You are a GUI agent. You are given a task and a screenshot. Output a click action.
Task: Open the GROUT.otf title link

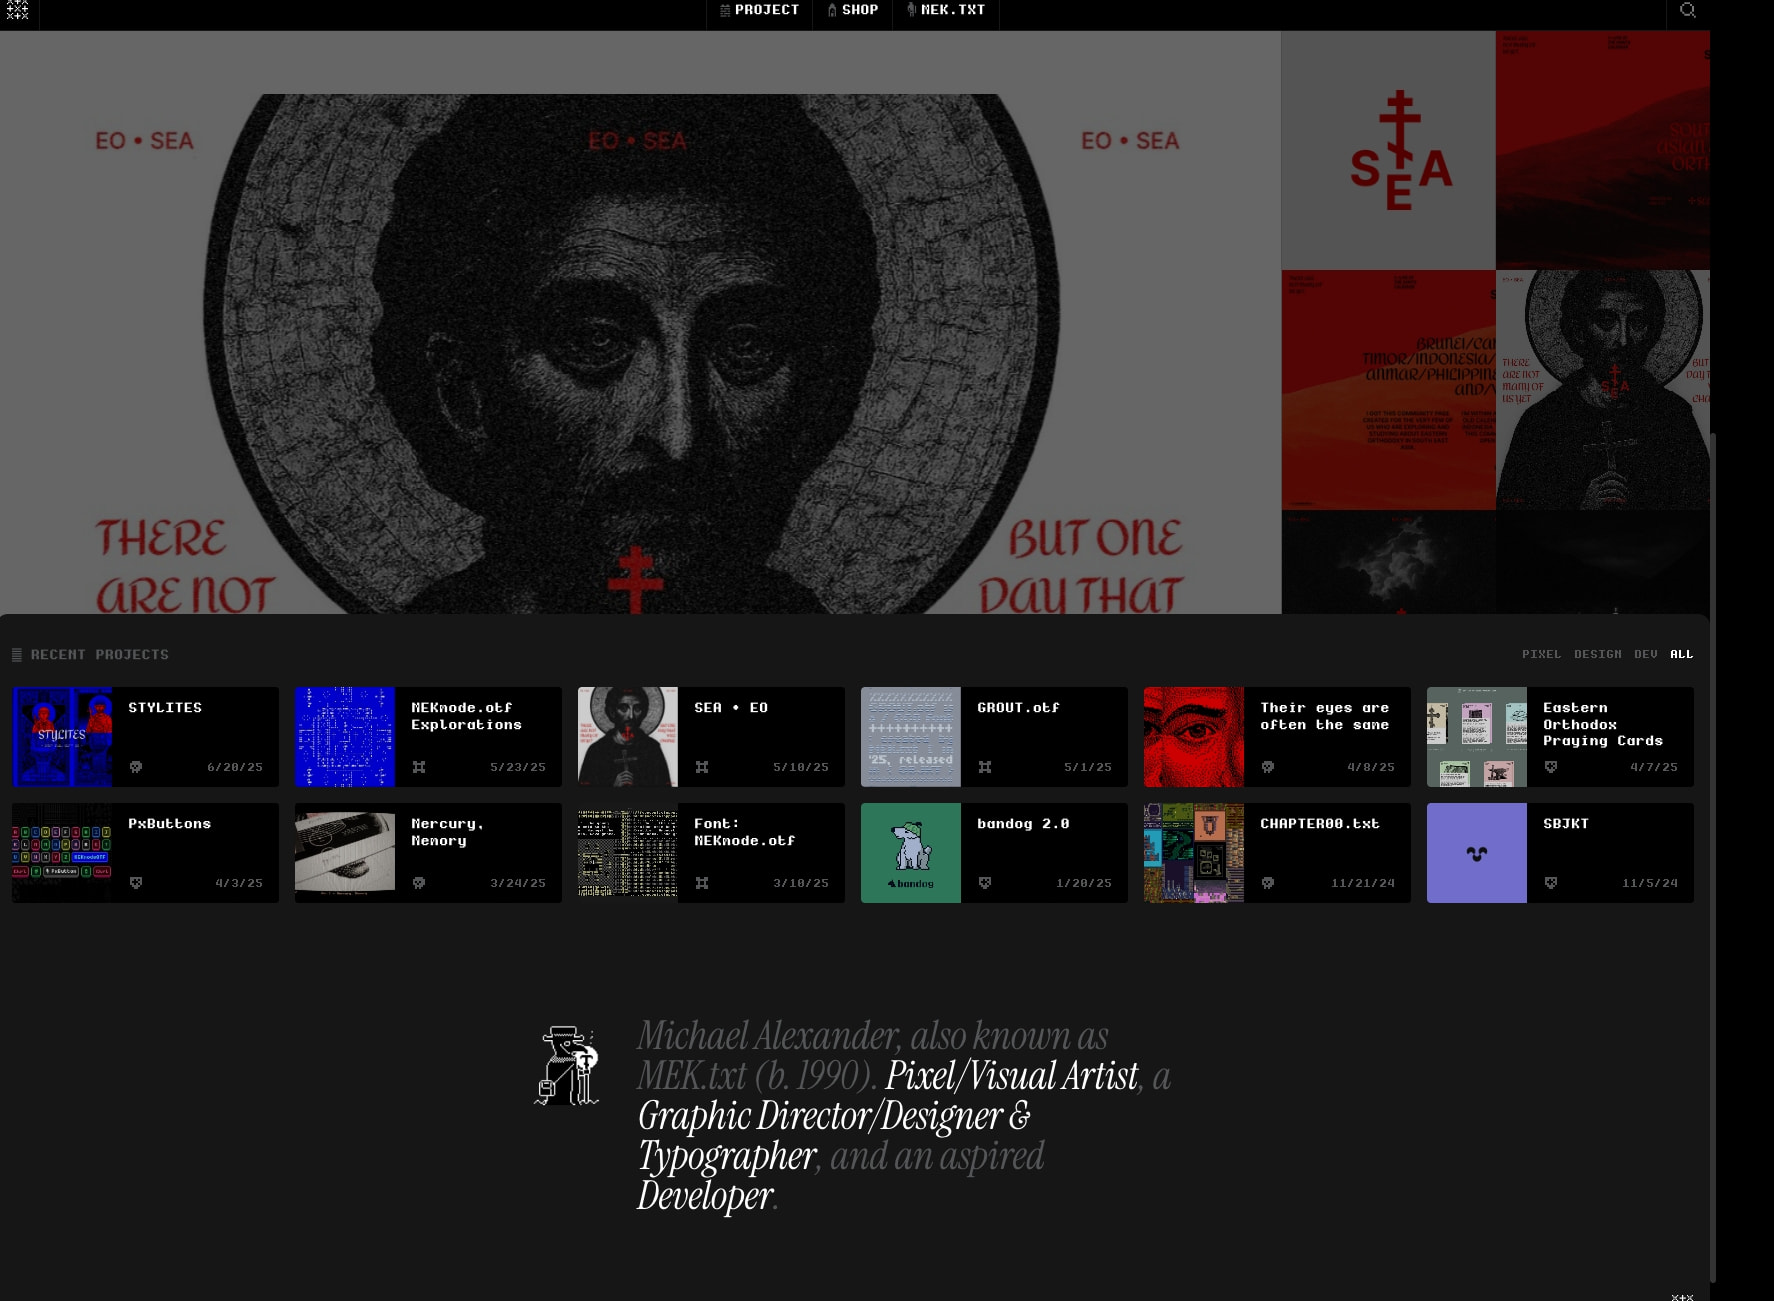pyautogui.click(x=1018, y=708)
